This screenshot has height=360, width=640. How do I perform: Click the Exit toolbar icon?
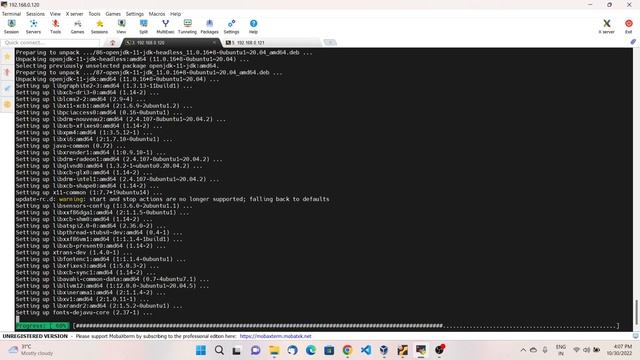tap(629, 27)
